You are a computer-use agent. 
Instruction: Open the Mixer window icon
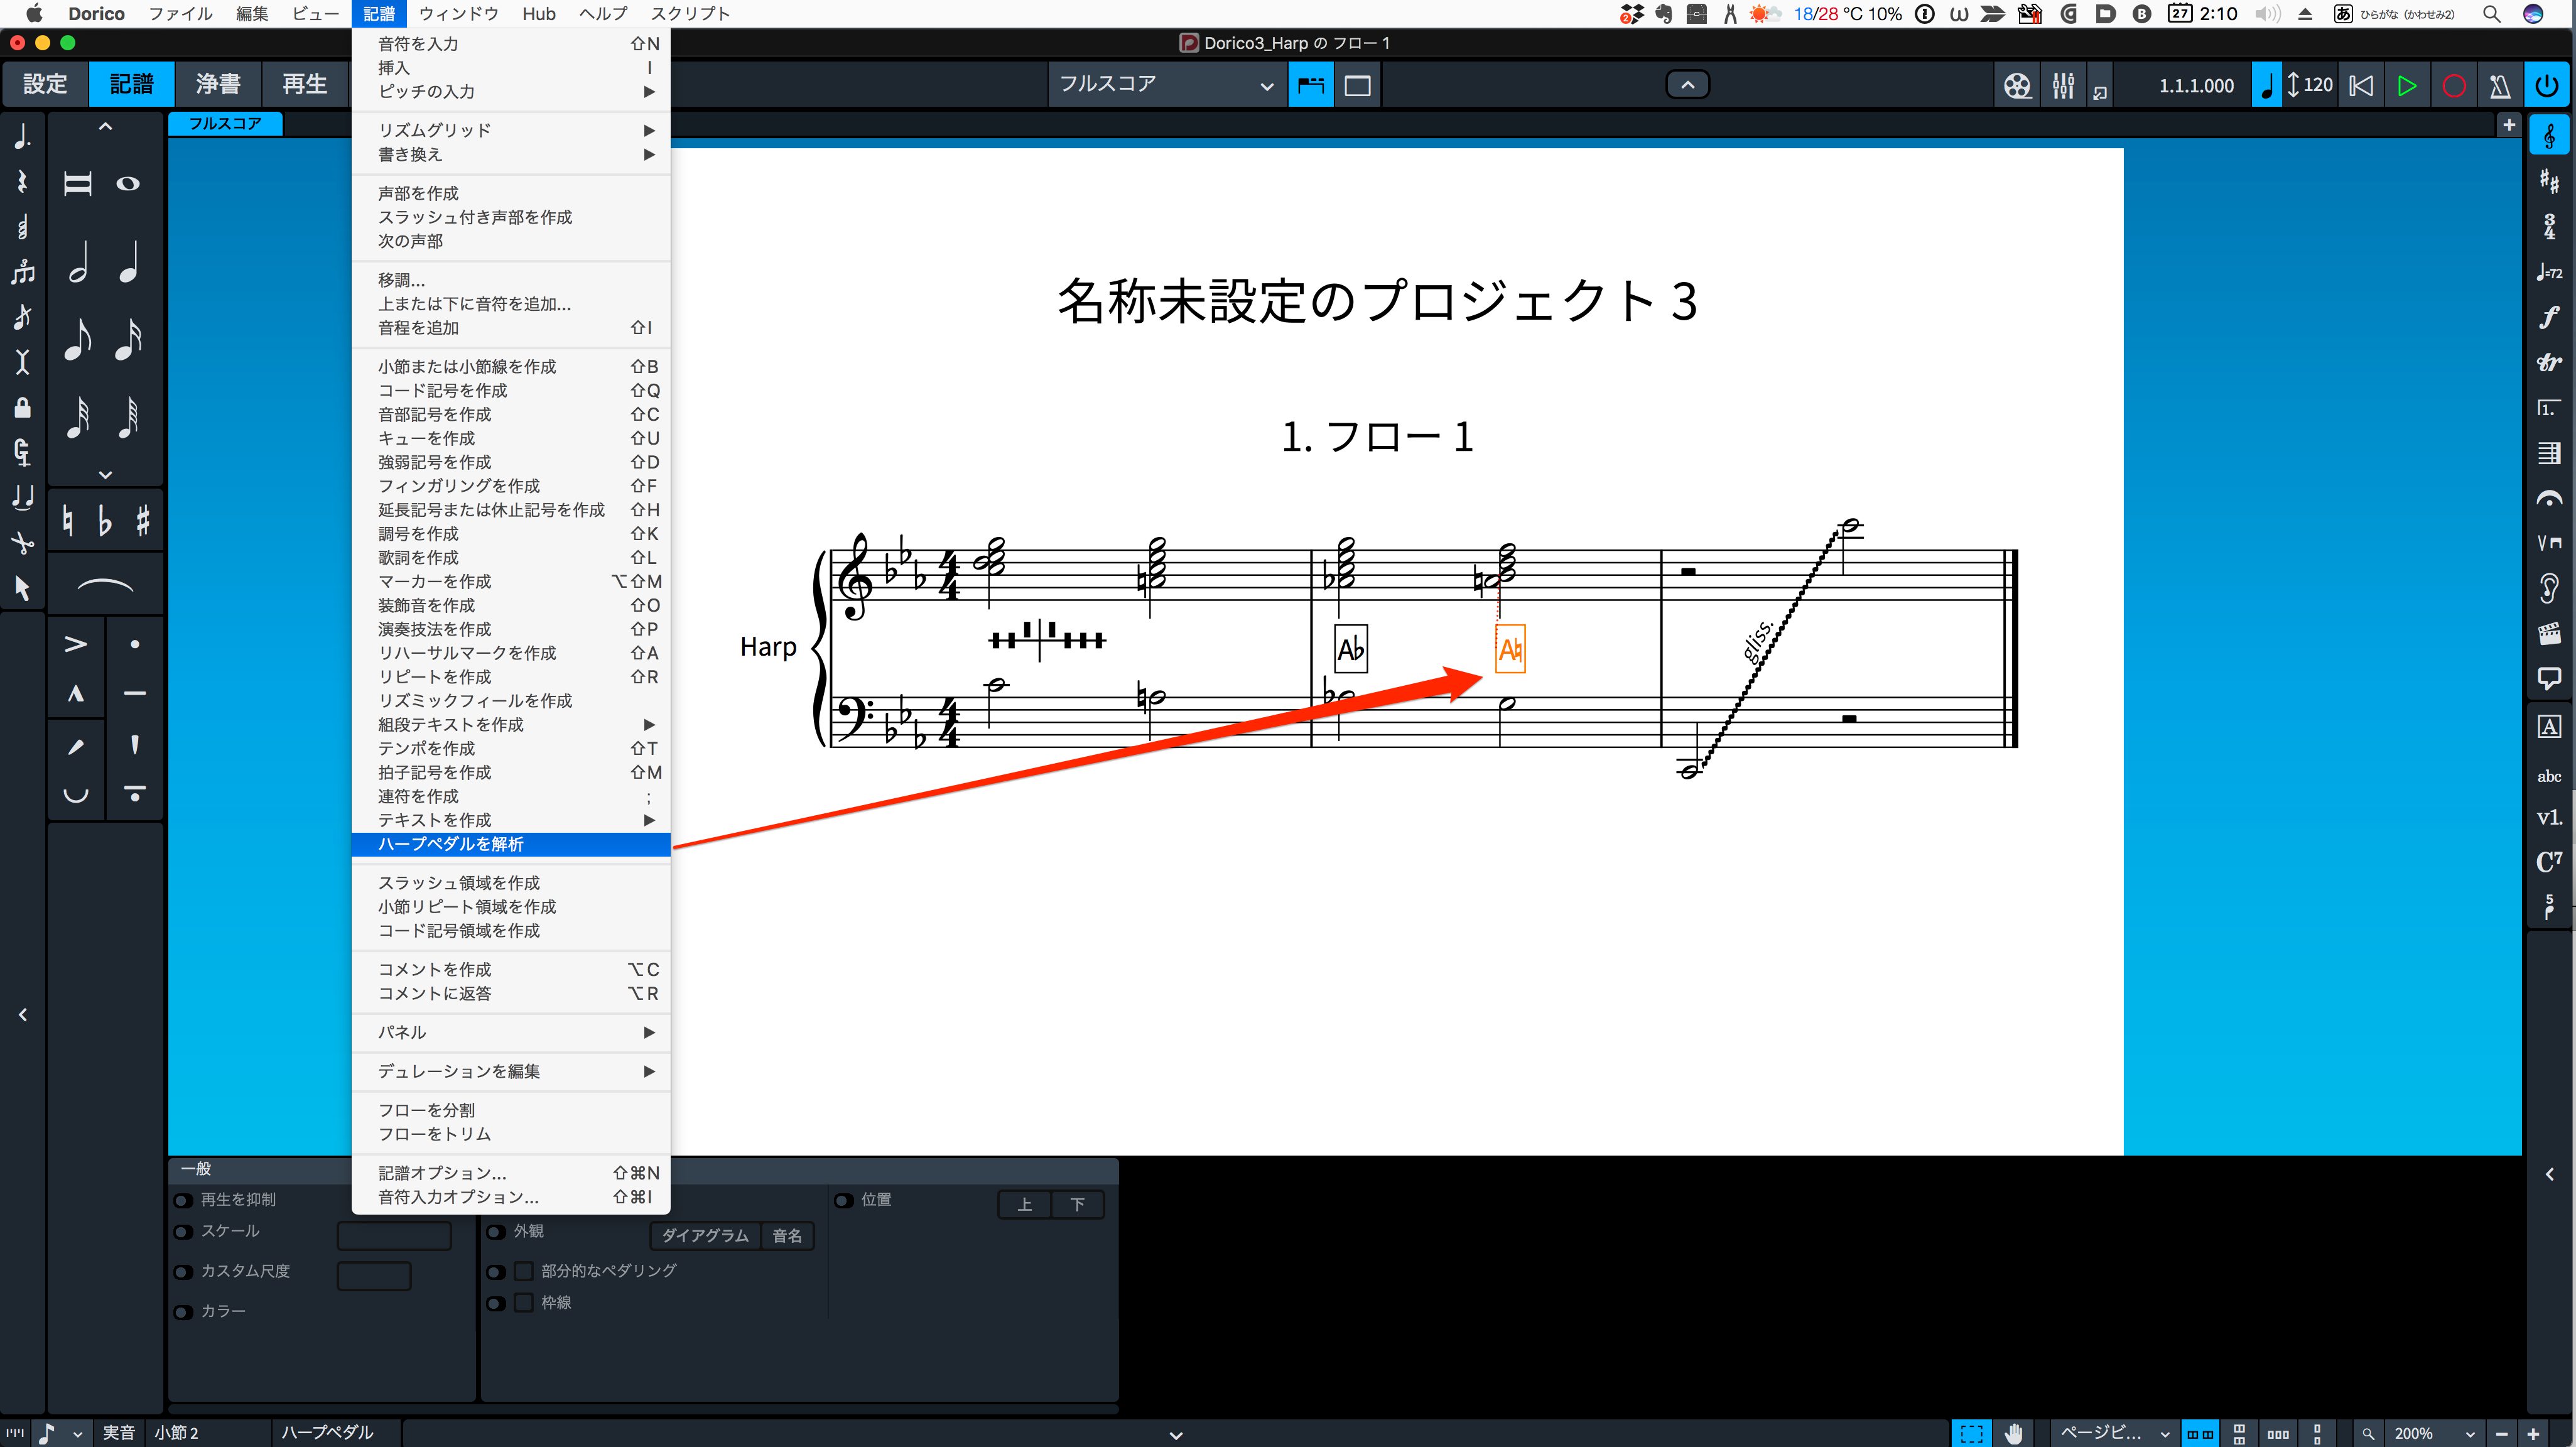click(x=2063, y=86)
